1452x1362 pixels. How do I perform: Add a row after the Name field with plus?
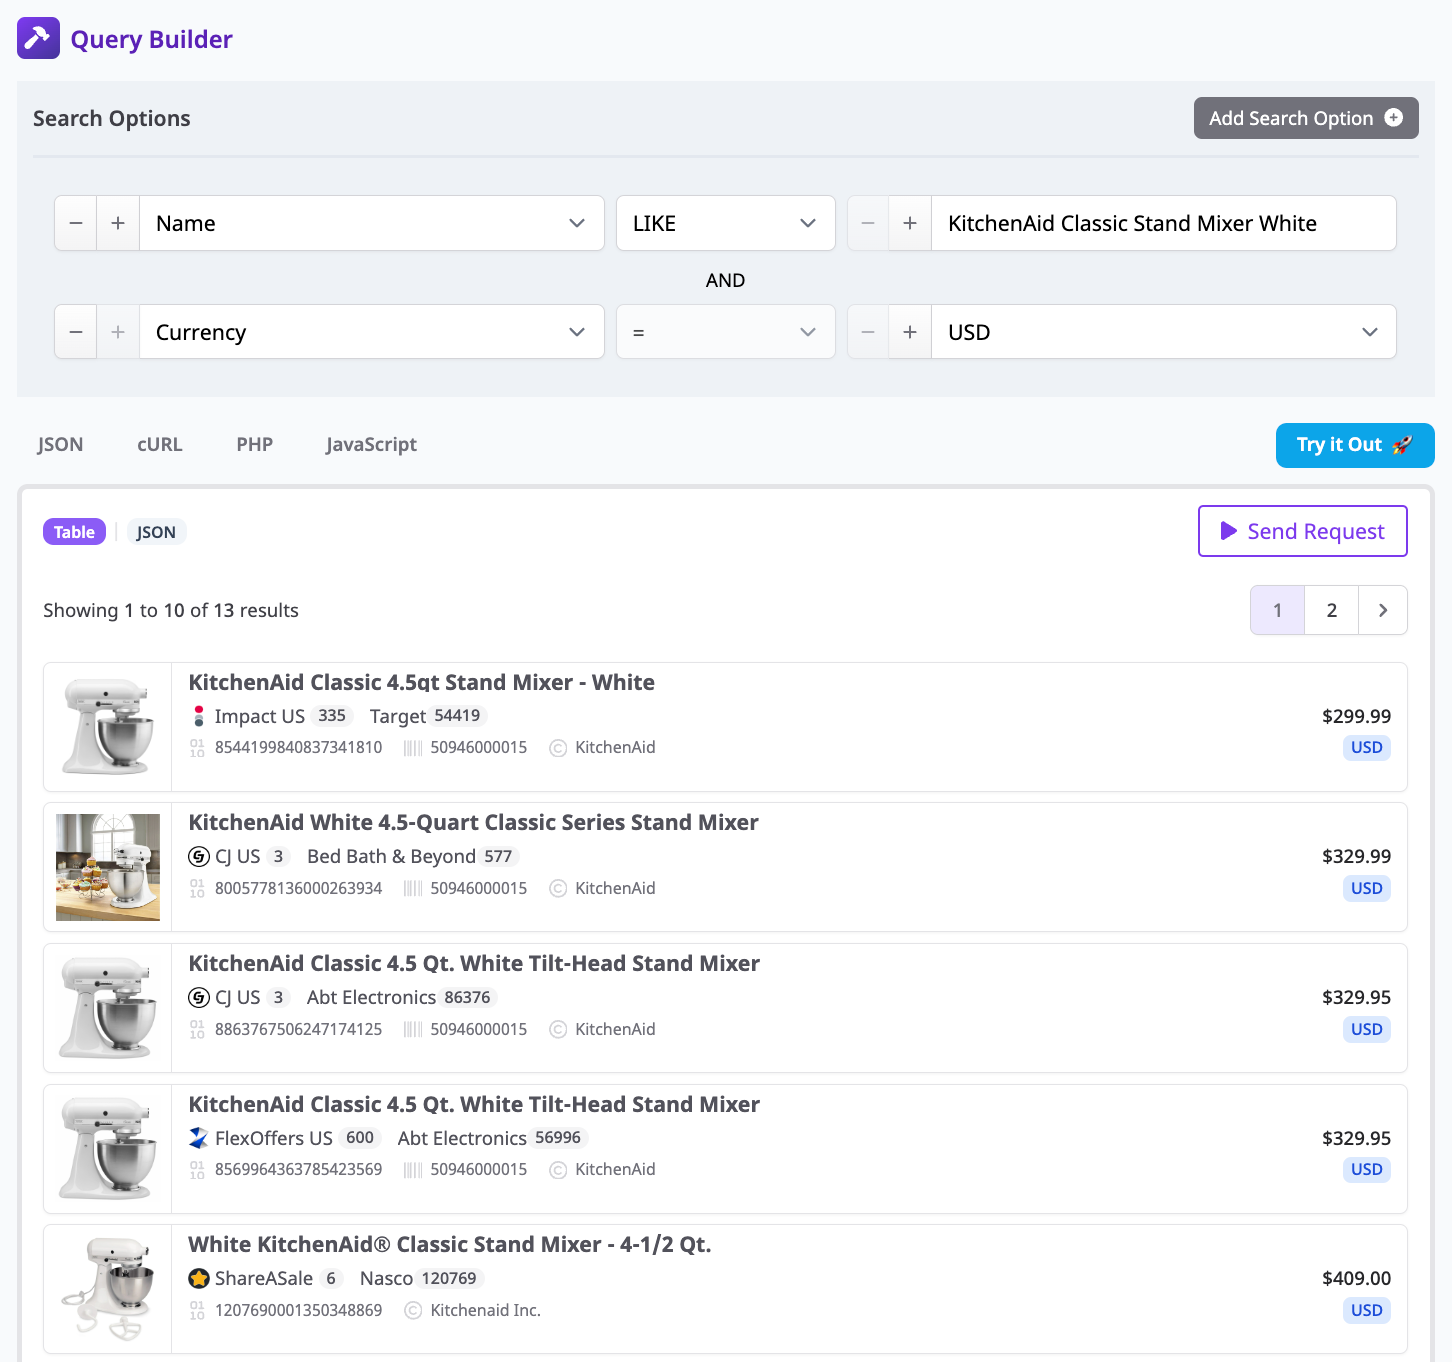pos(118,223)
